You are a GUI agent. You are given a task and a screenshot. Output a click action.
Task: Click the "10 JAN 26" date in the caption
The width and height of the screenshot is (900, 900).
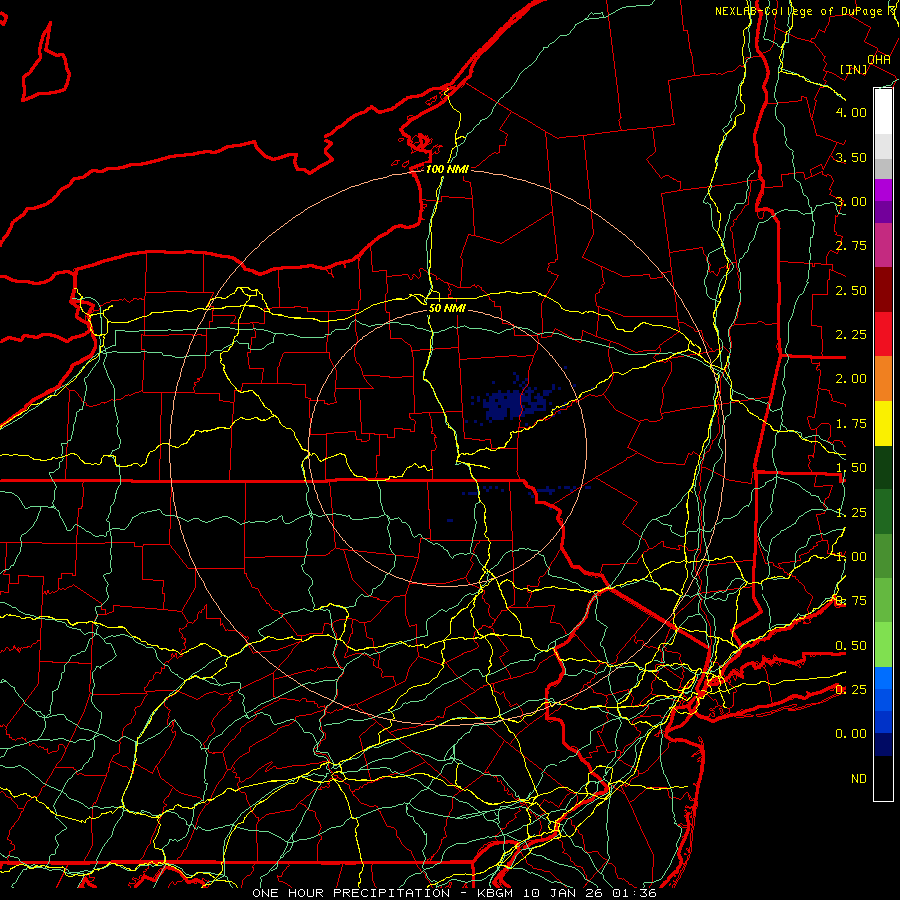(564, 893)
